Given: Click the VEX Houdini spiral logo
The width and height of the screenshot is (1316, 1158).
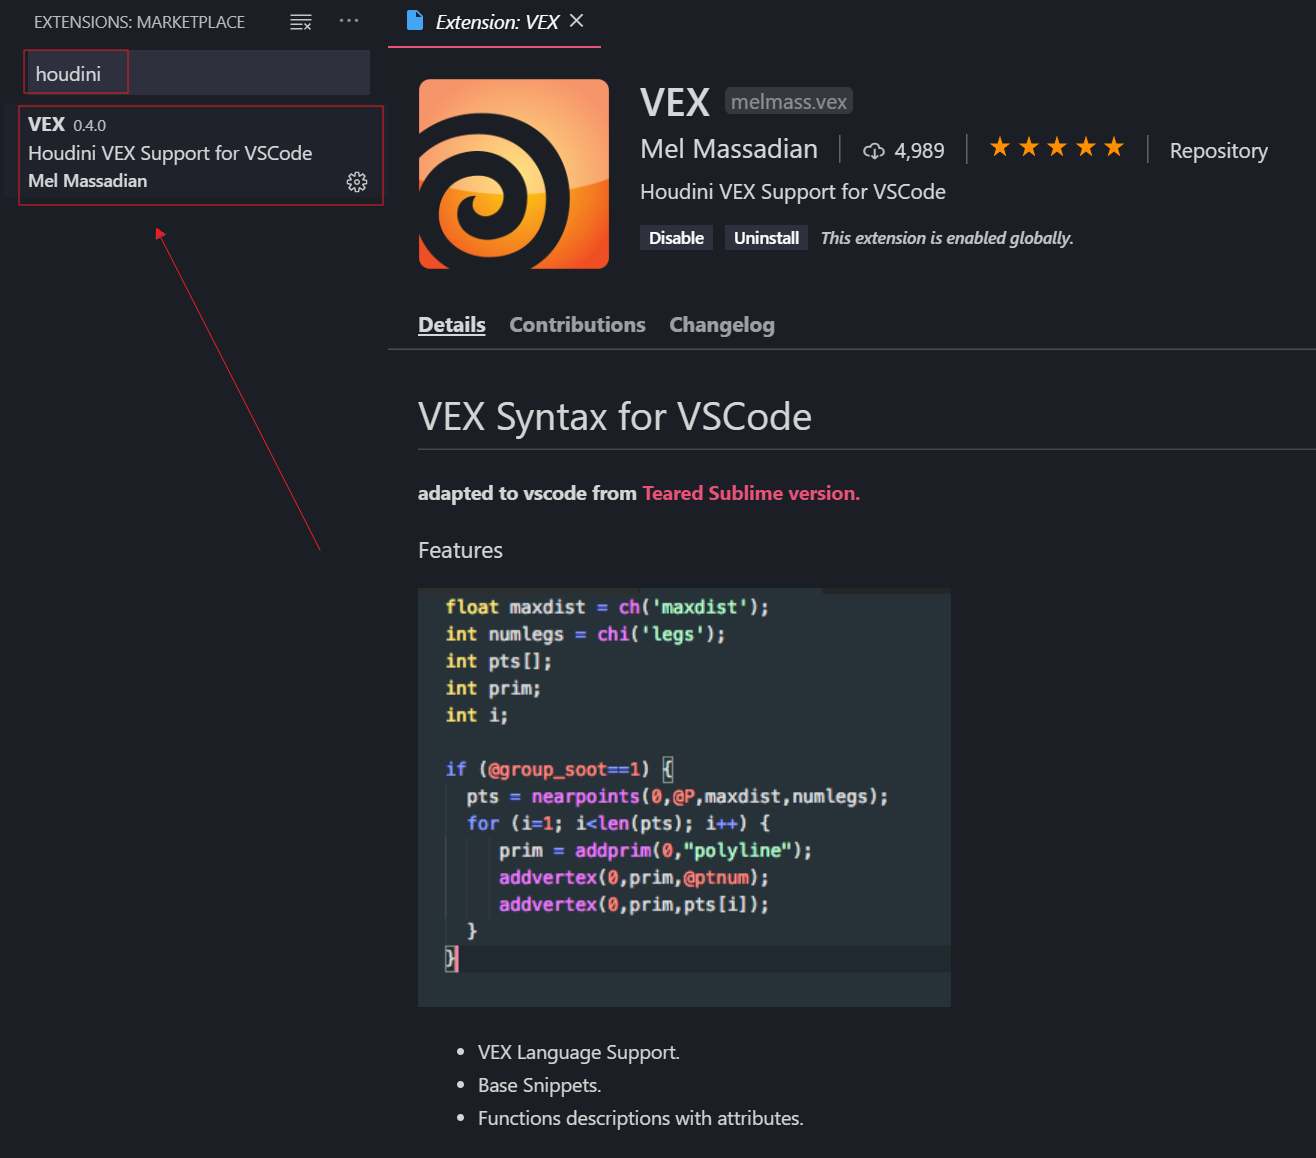Looking at the screenshot, I should tap(514, 174).
